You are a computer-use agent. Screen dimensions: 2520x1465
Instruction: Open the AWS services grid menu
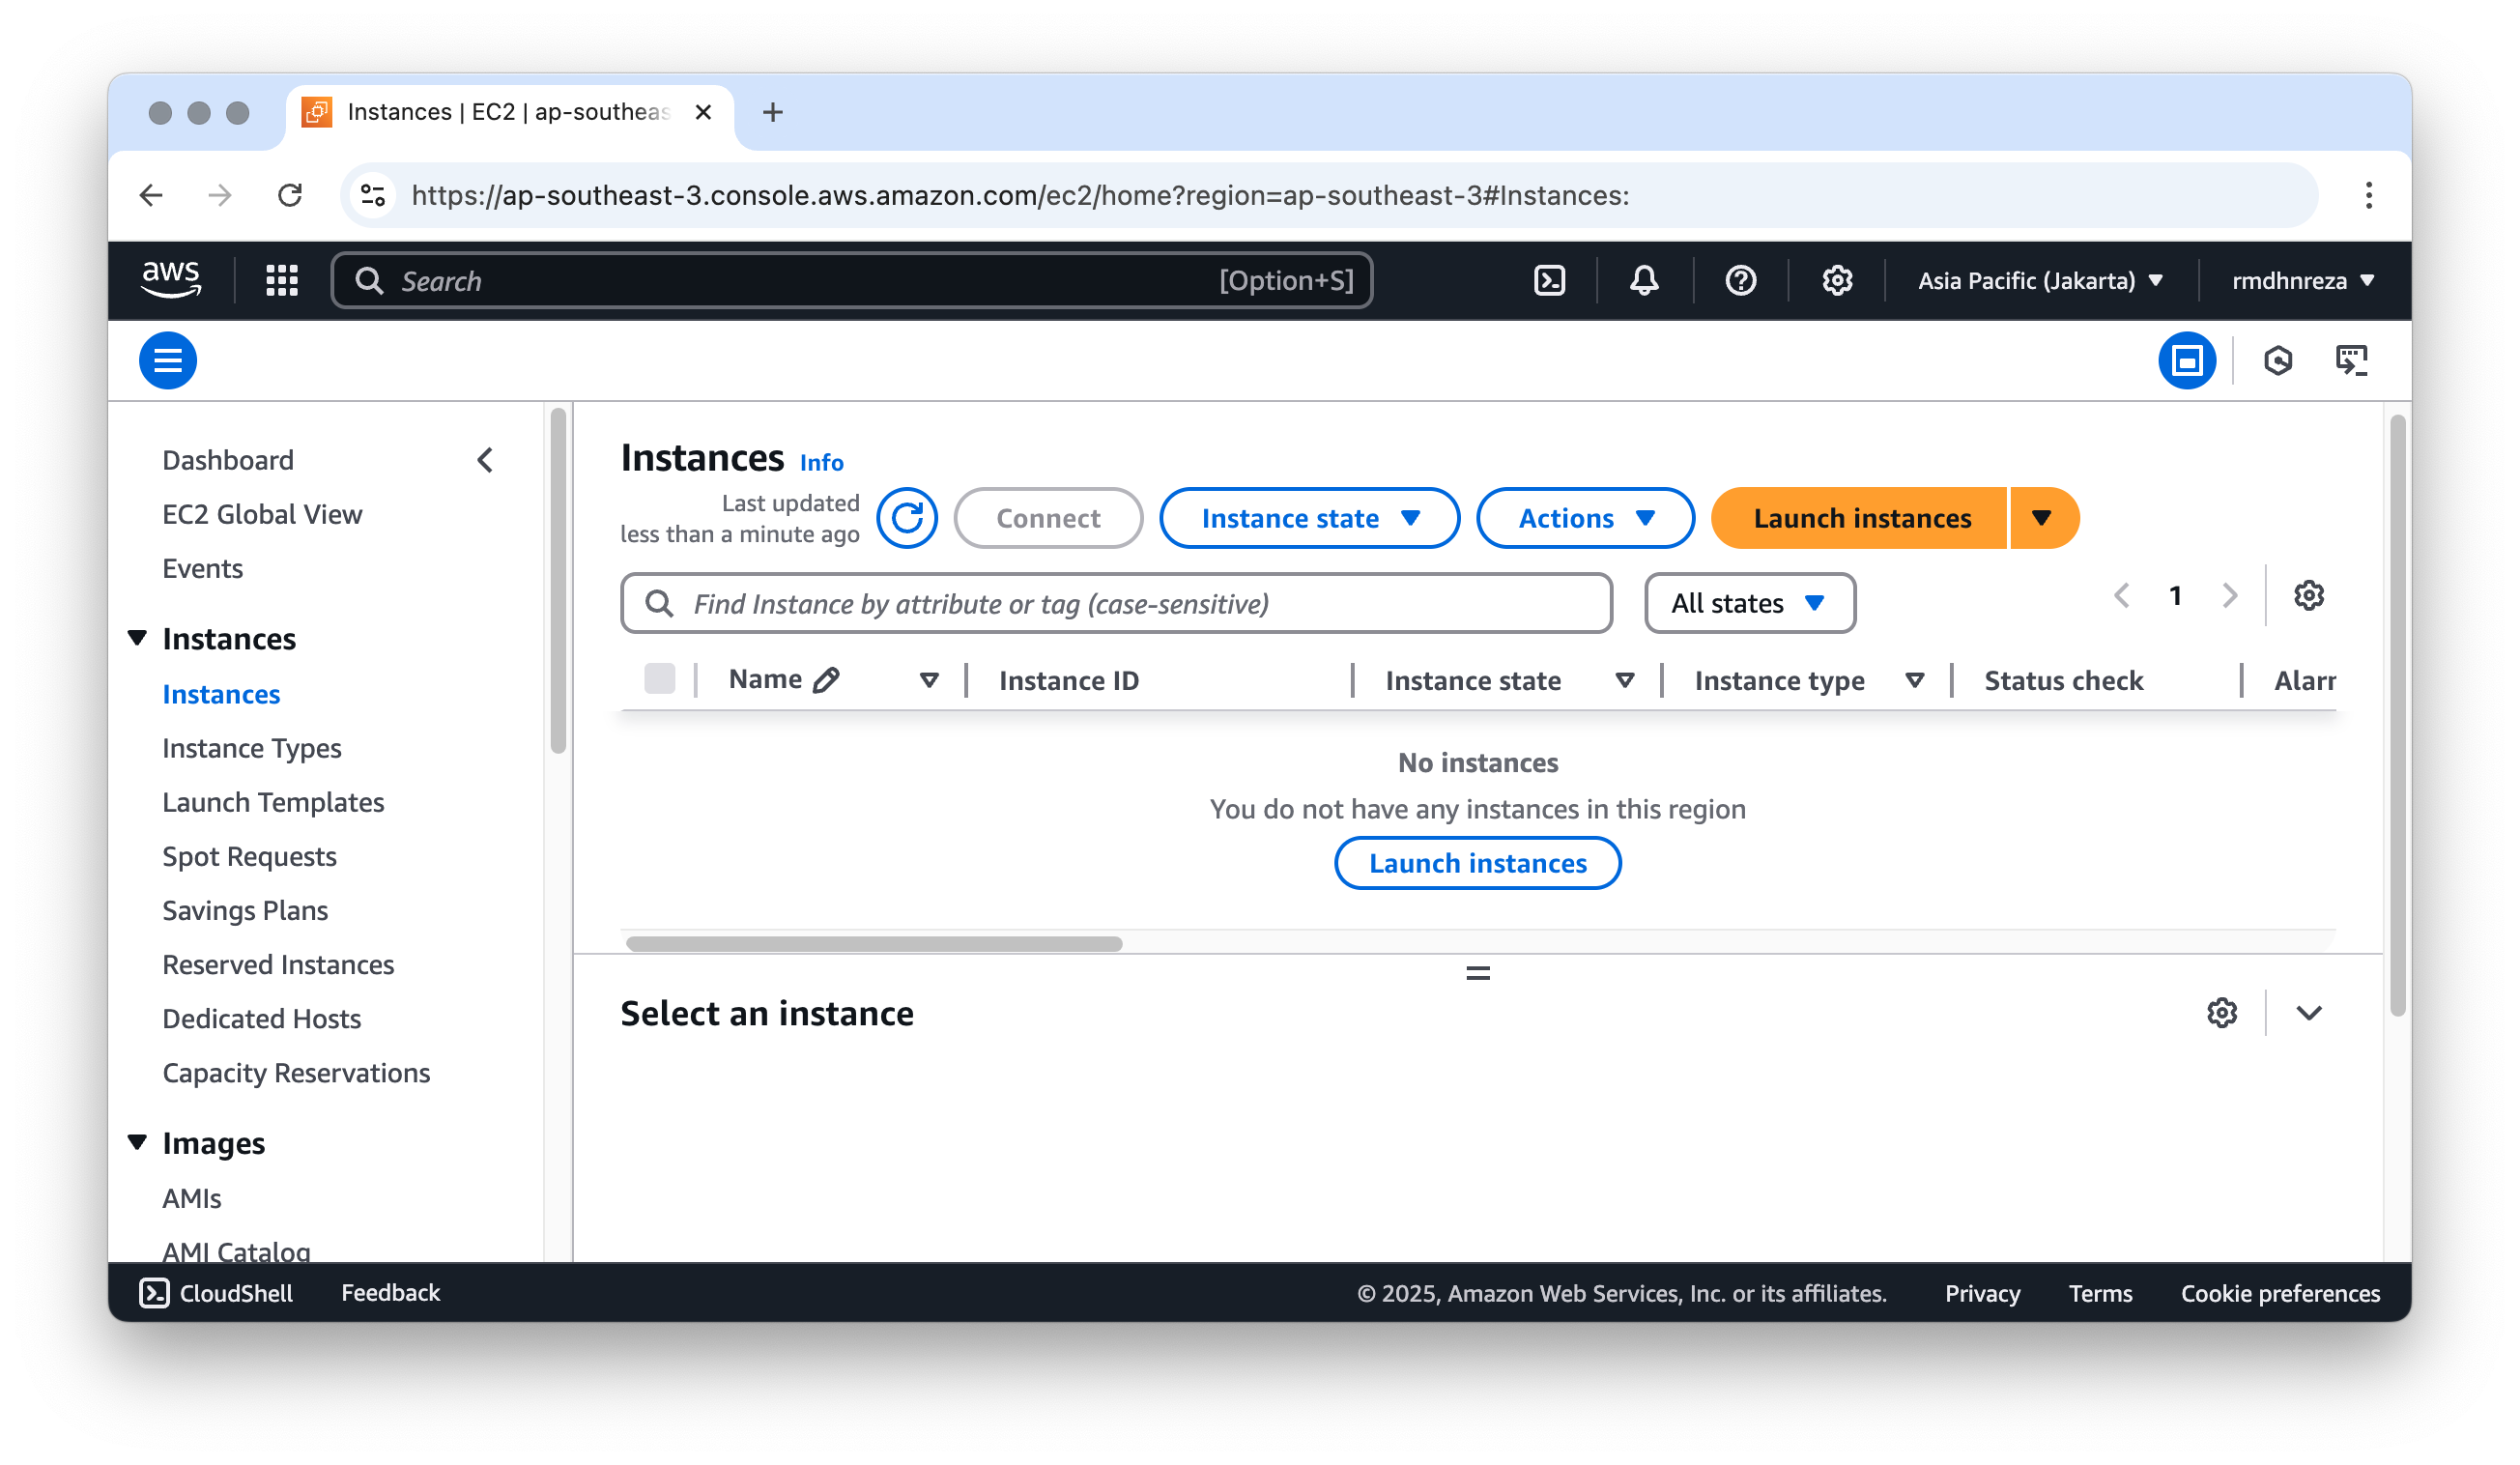click(282, 281)
